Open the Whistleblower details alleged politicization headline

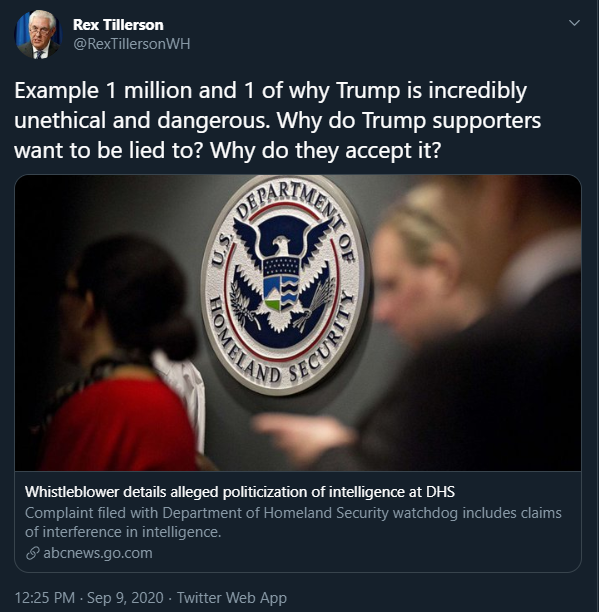tap(240, 492)
